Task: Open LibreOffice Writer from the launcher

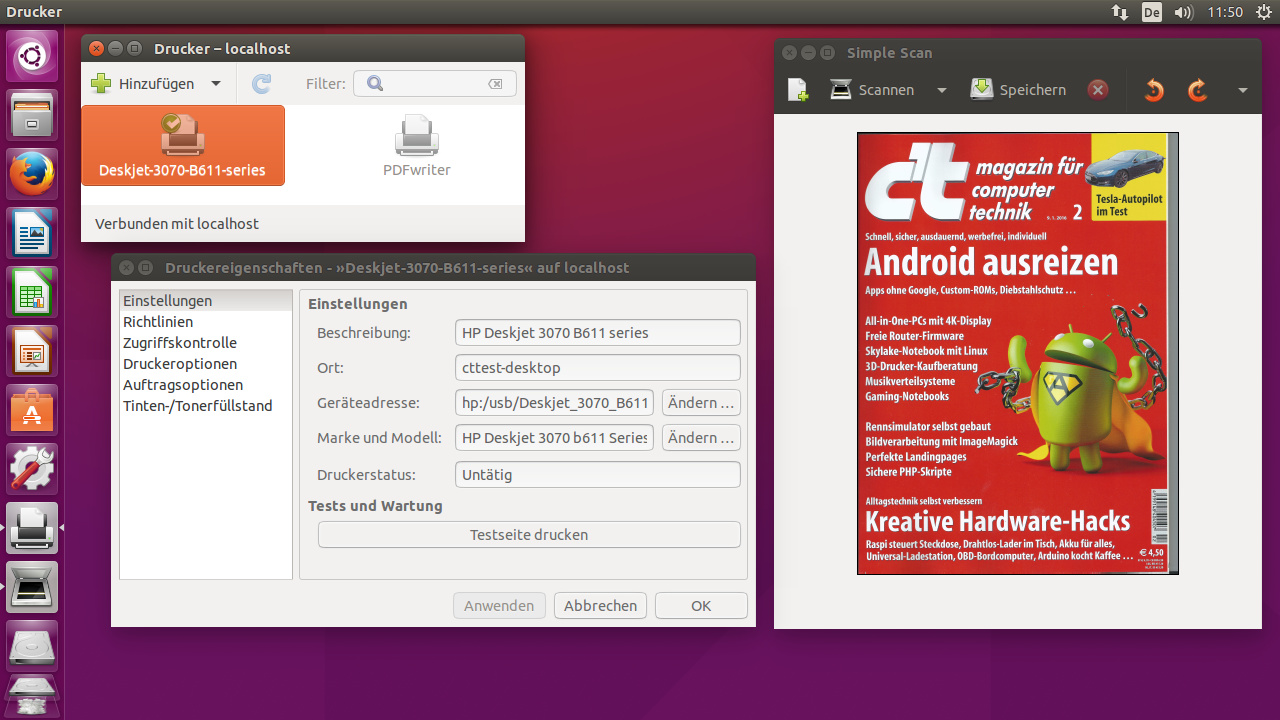Action: pyautogui.click(x=33, y=234)
